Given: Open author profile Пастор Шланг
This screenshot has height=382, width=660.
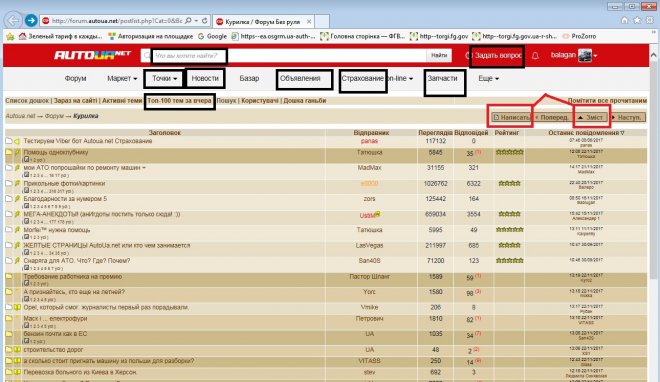Looking at the screenshot, I should [x=370, y=276].
